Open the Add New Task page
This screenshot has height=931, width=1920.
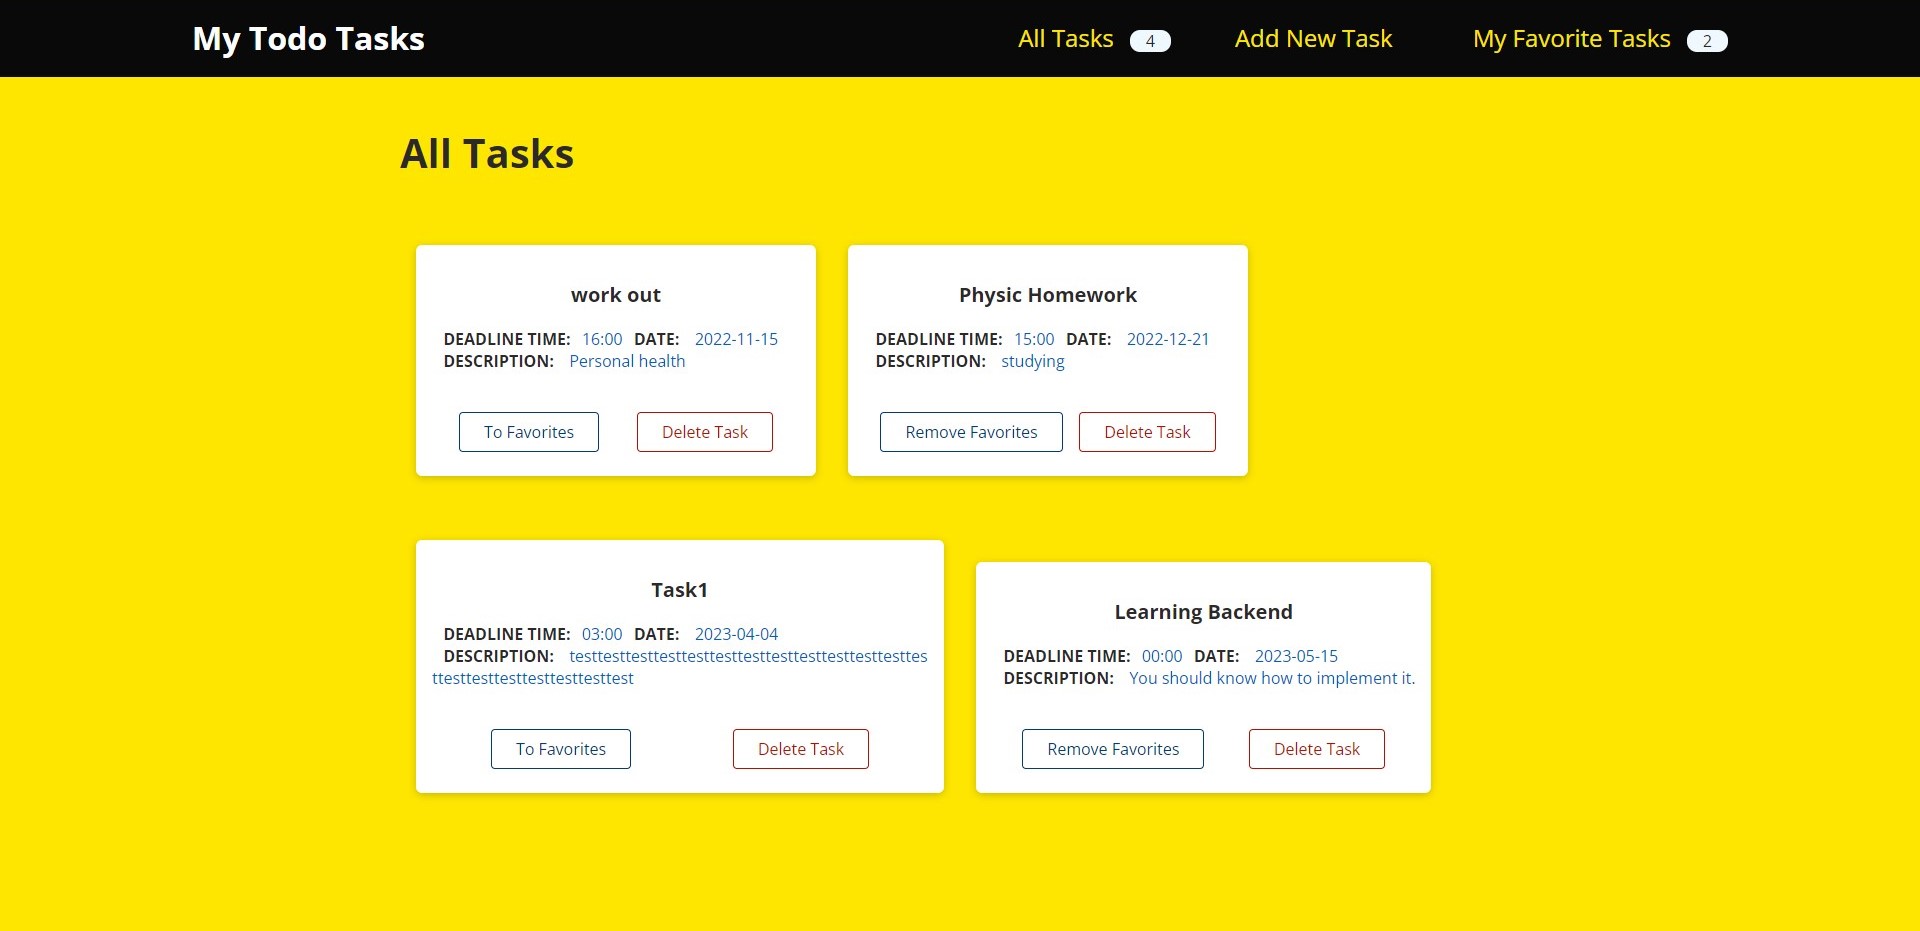coord(1313,38)
